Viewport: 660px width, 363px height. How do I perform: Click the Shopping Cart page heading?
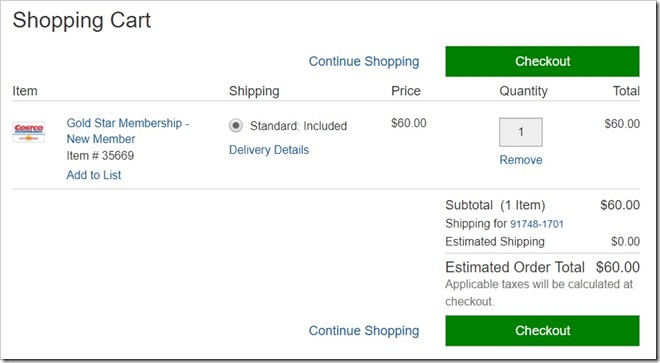82,20
